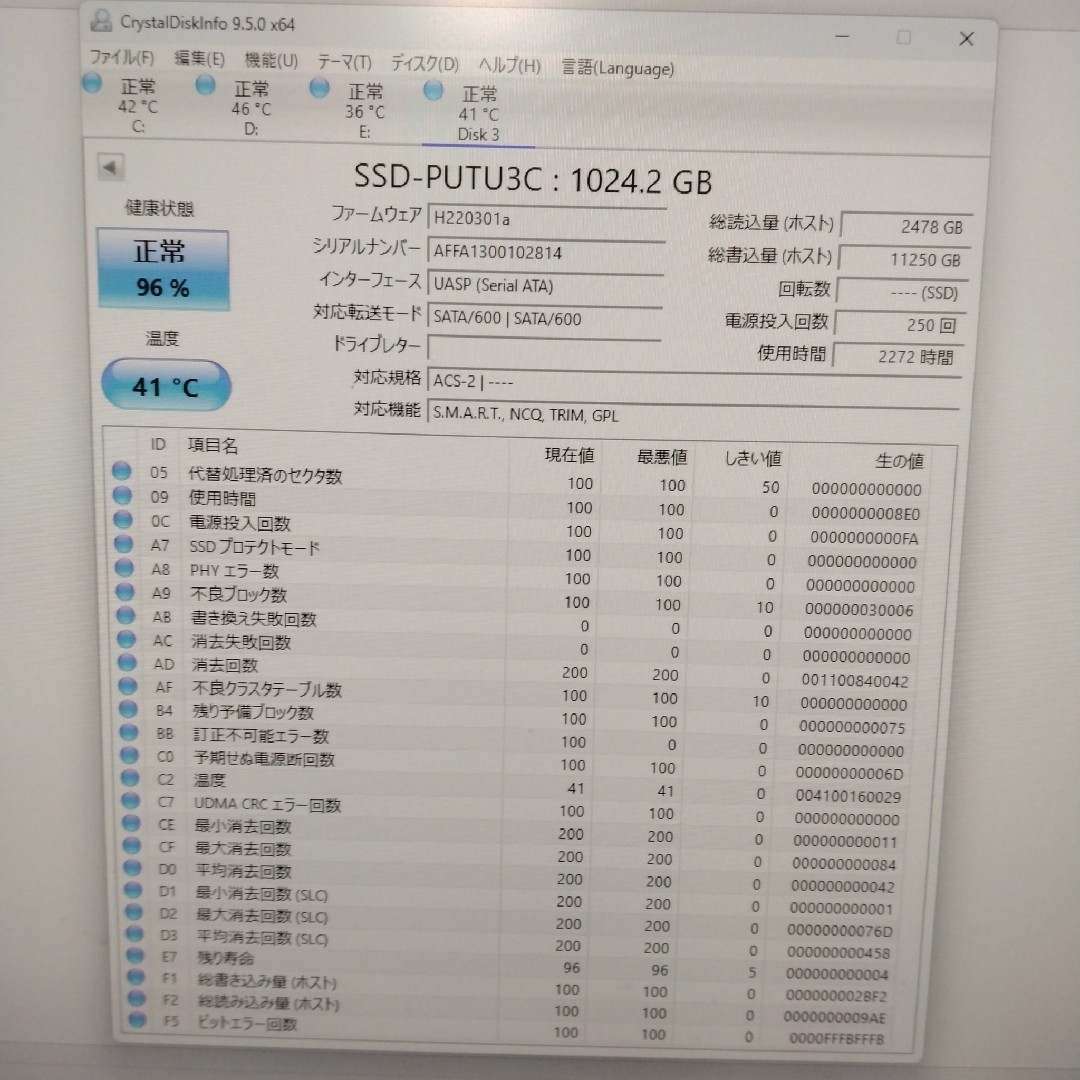Click status icon for AF 不良クラスタテーブル数
This screenshot has height=1080, width=1080.
point(128,686)
